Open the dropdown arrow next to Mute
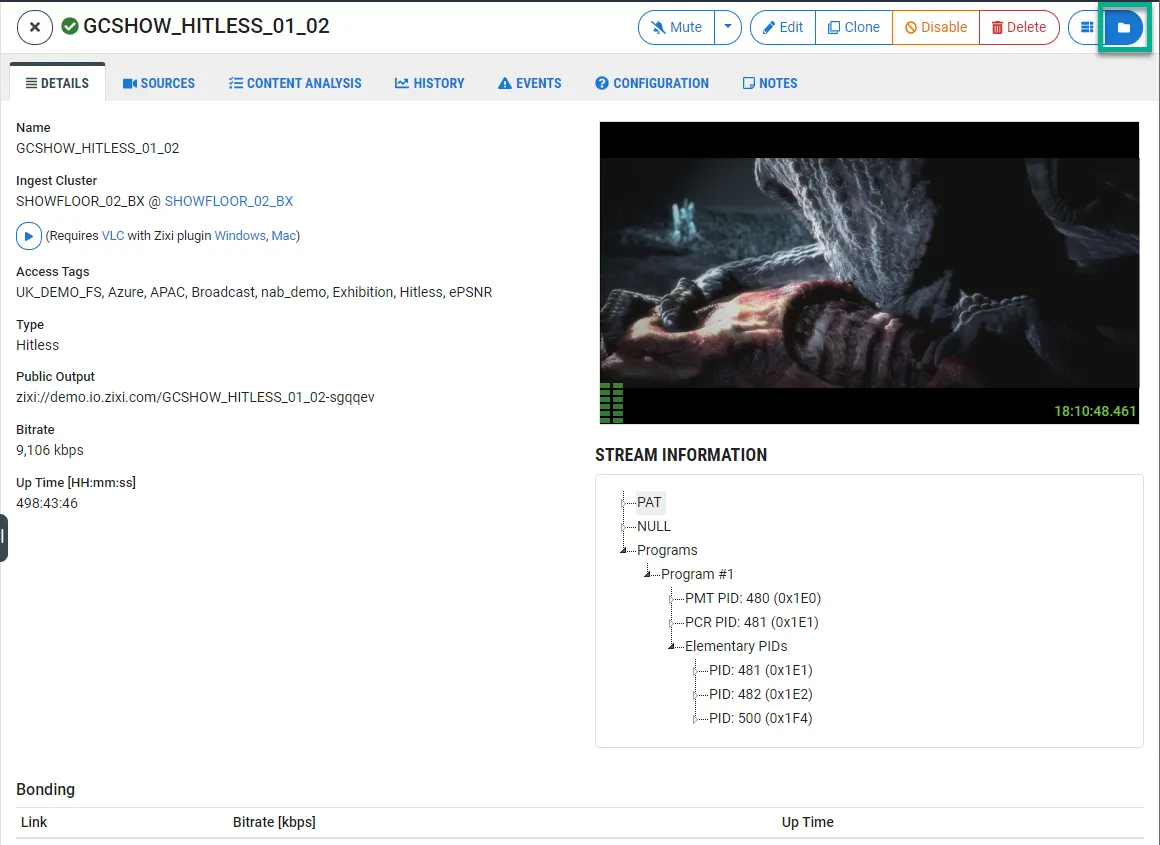 [728, 27]
